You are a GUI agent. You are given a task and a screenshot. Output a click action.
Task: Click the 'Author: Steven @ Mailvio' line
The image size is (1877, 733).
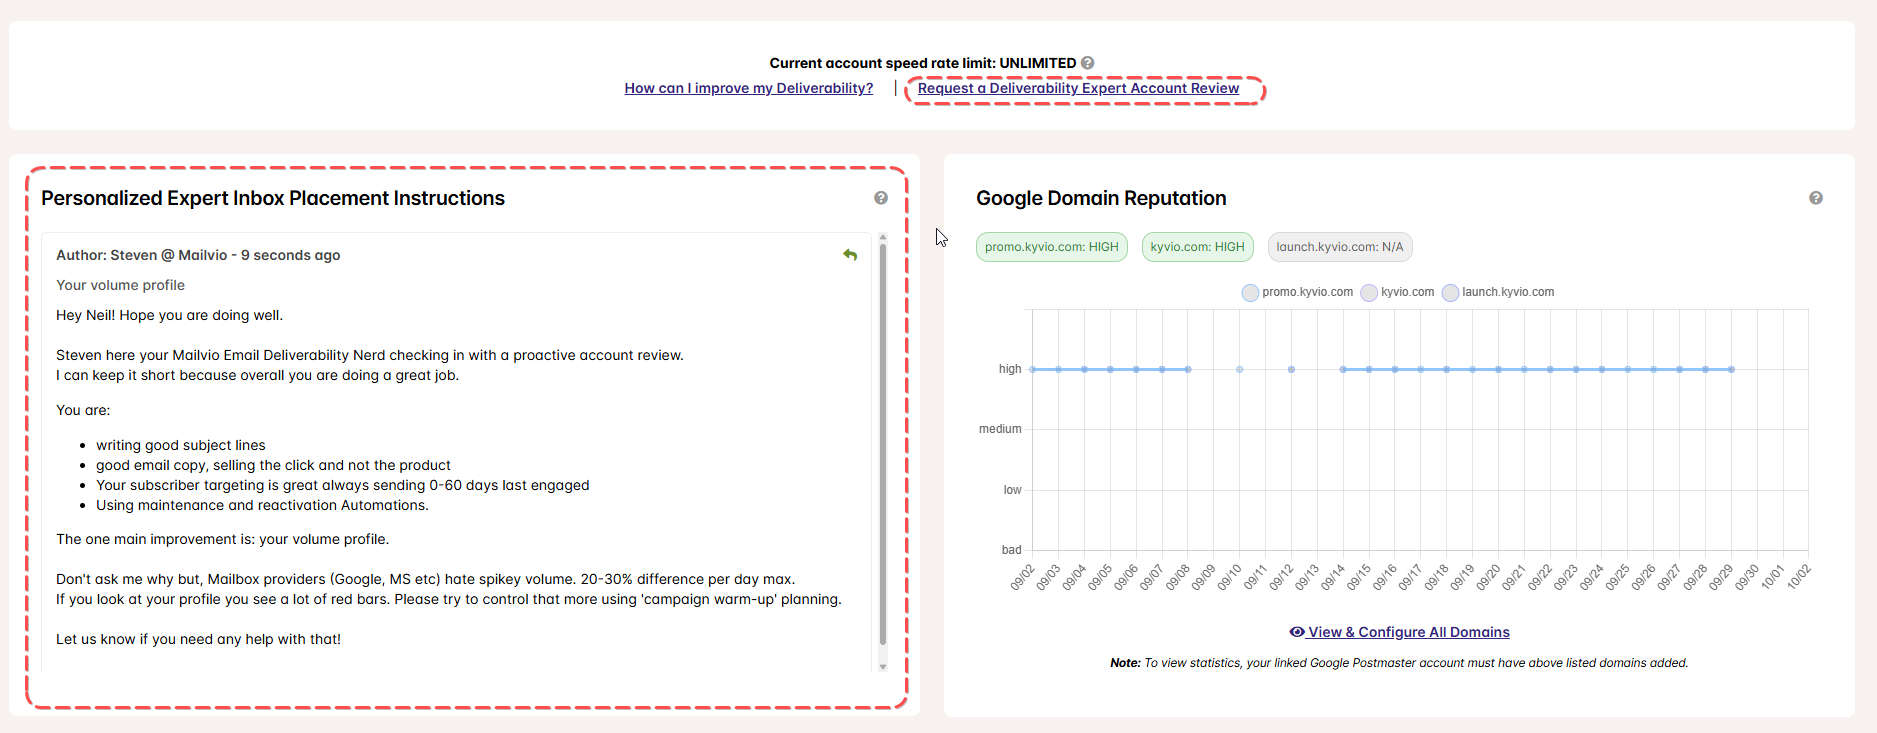(198, 255)
